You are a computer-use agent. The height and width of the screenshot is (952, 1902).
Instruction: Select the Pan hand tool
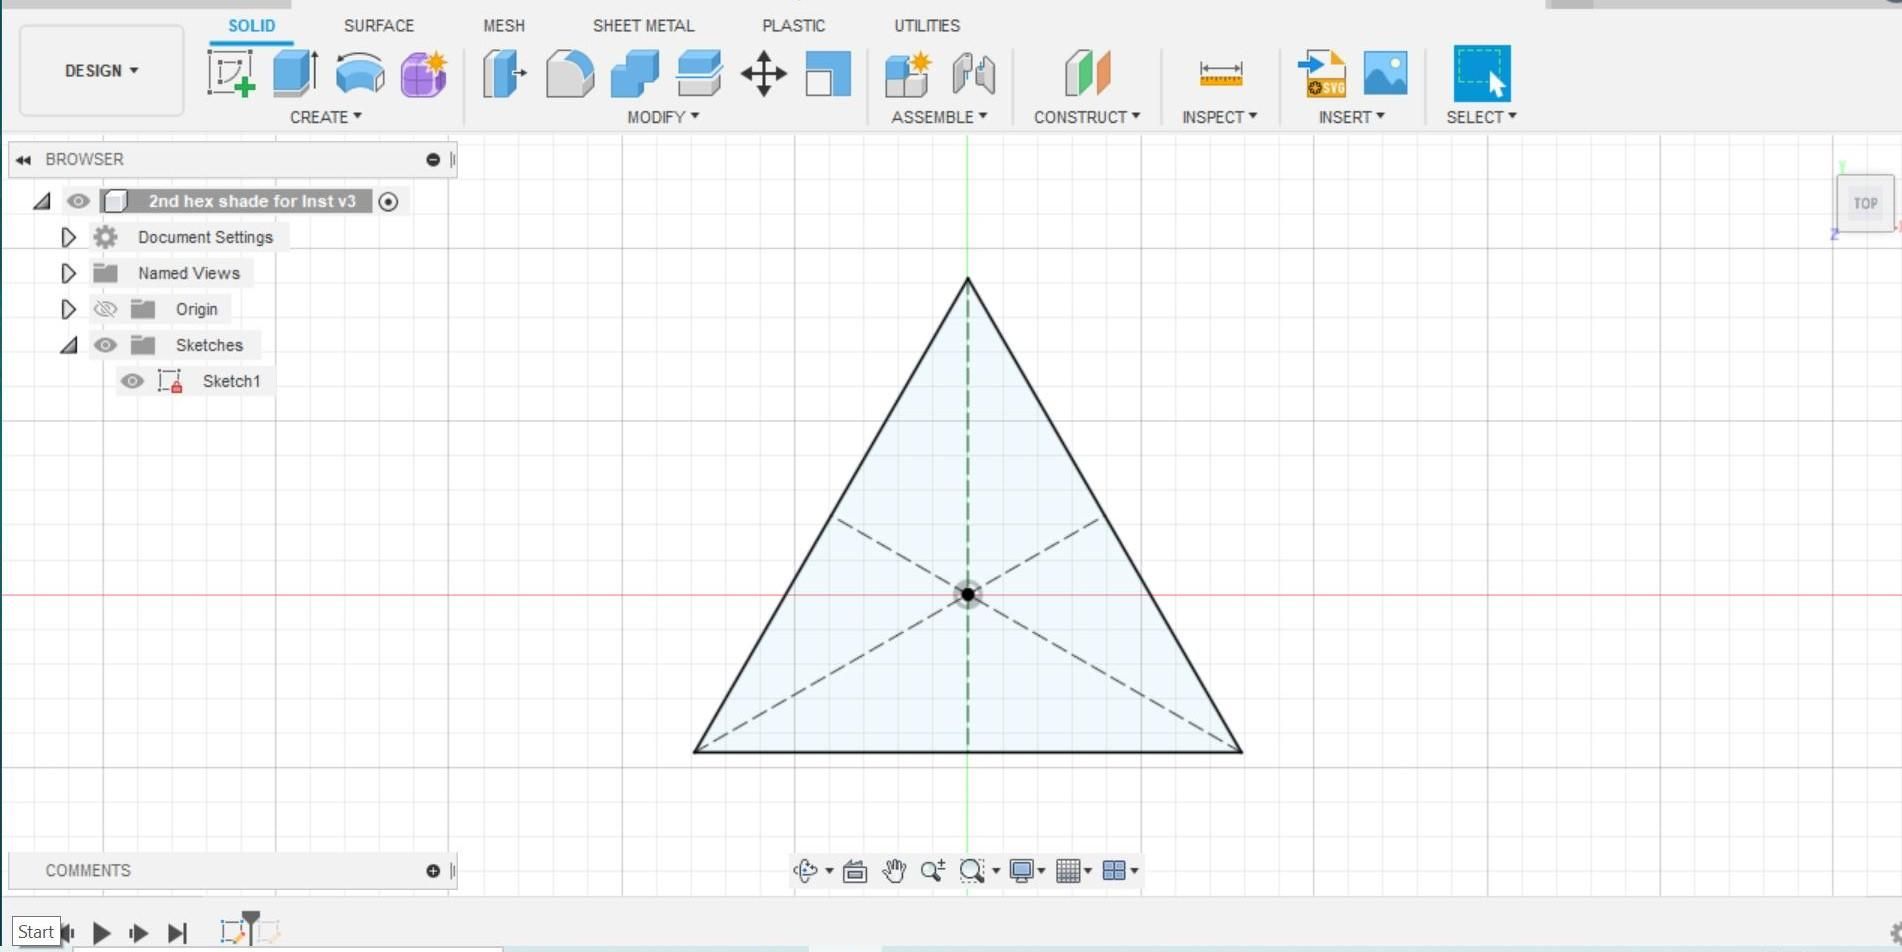894,871
